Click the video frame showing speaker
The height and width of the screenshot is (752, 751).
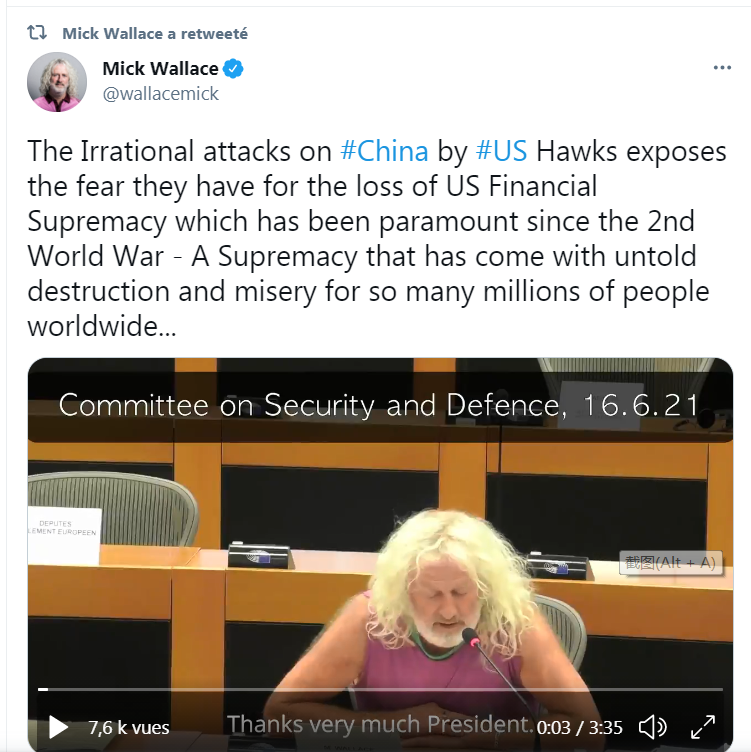(x=380, y=552)
